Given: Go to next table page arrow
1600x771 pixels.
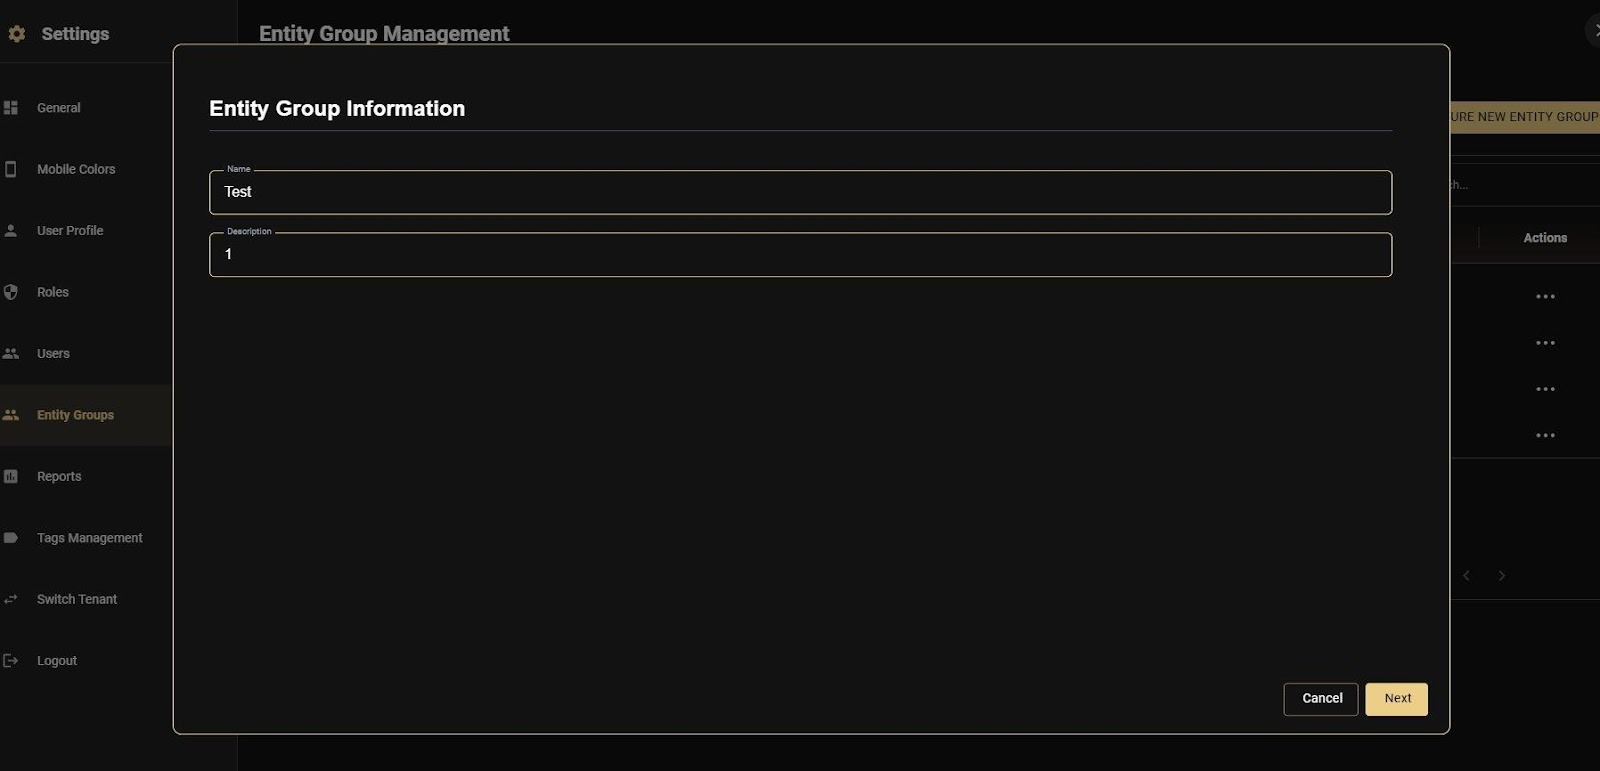Looking at the screenshot, I should 1501,576.
